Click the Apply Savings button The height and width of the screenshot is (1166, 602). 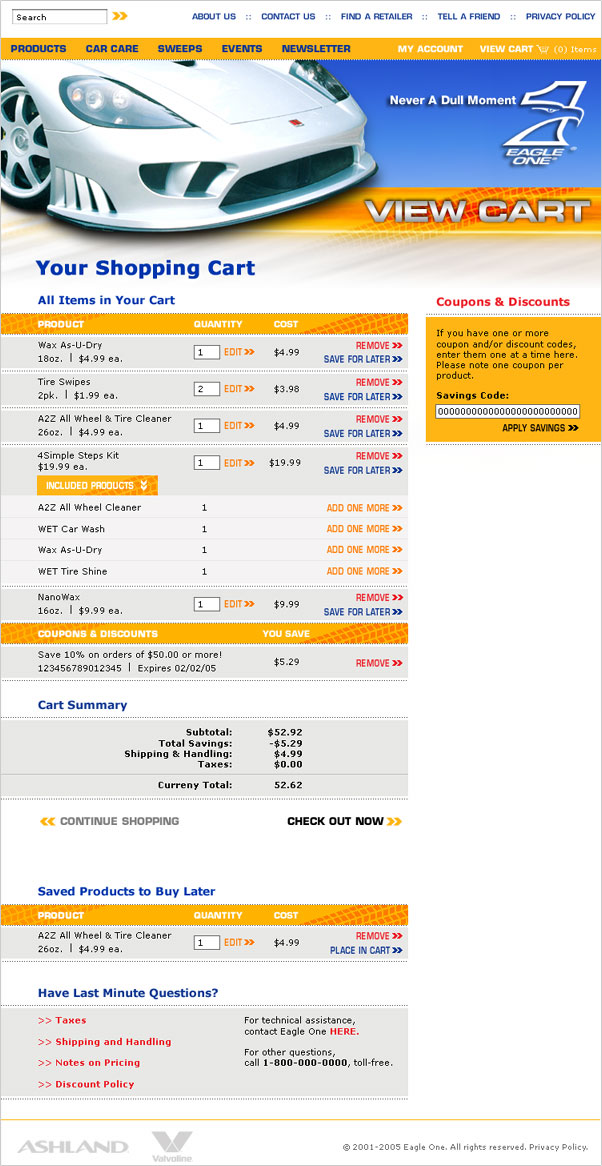point(540,428)
